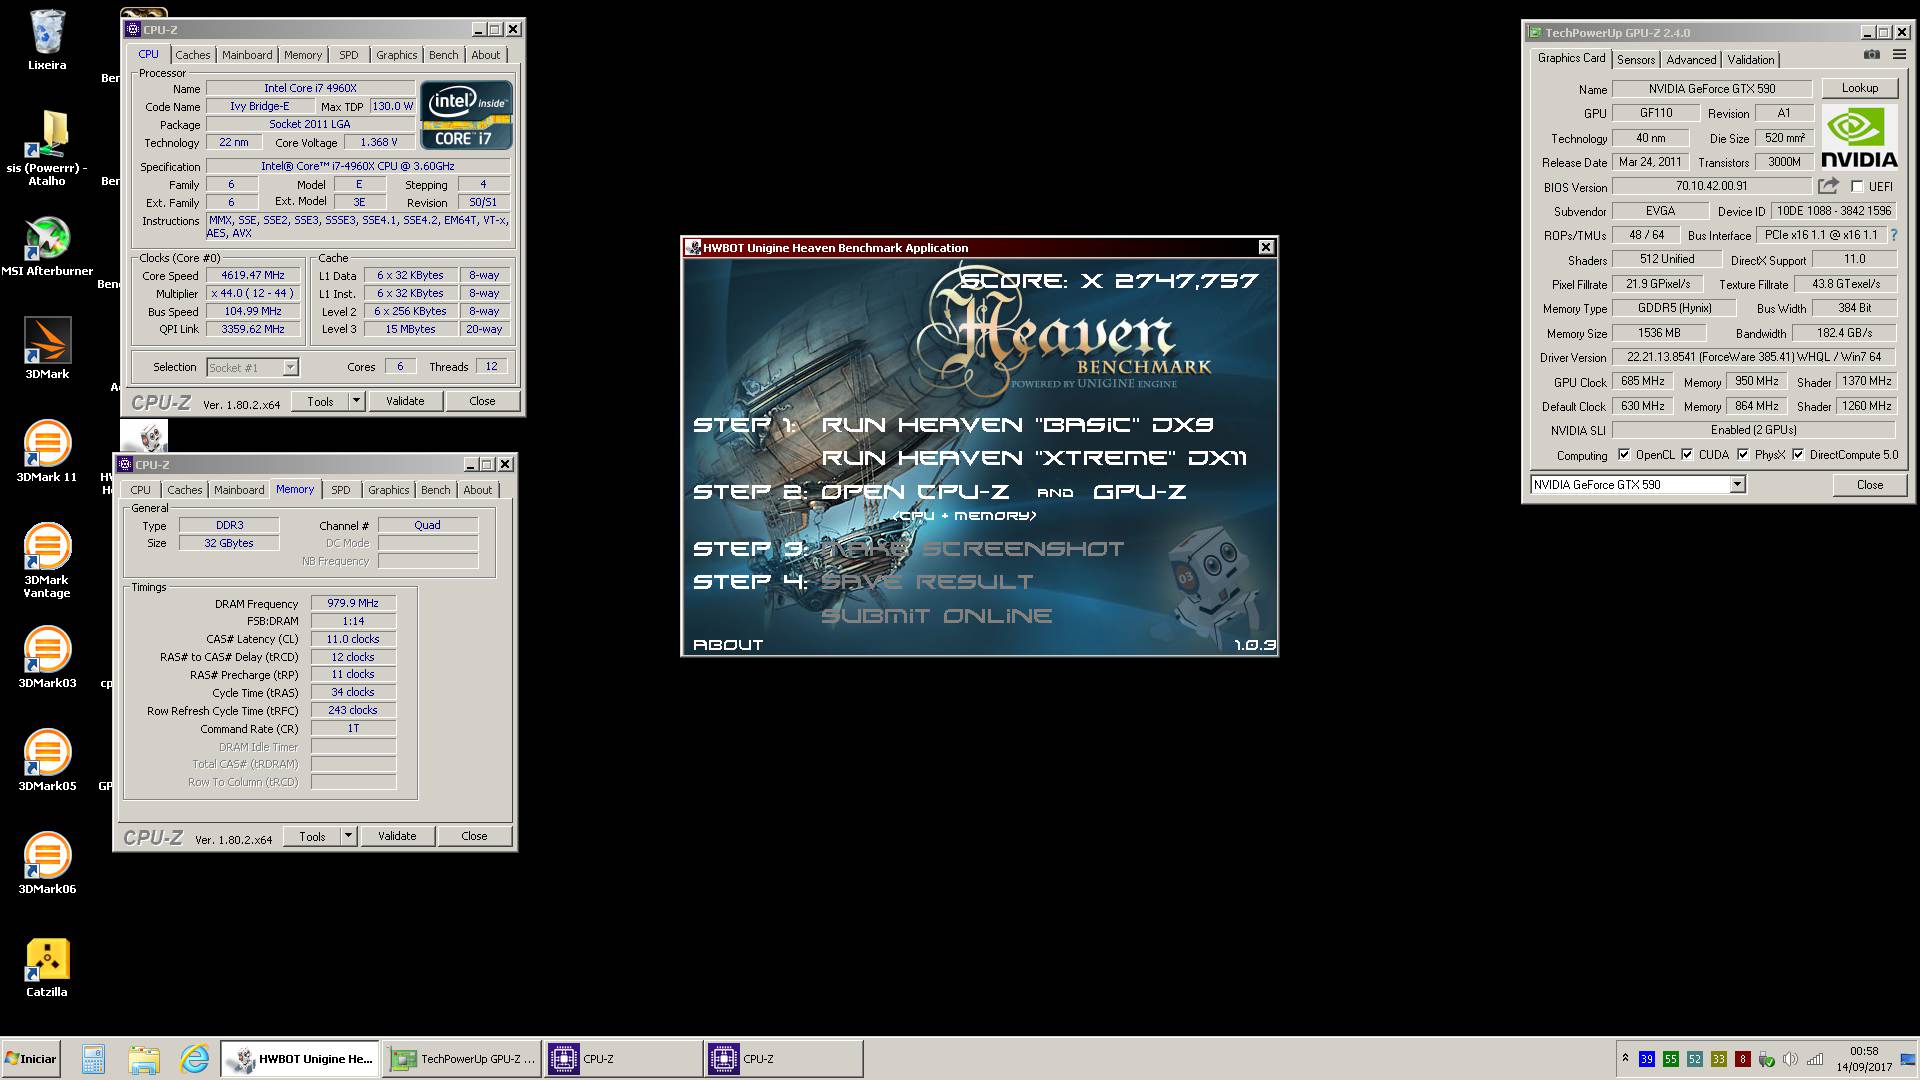Screen dimensions: 1920x1080
Task: Select TechPowerUp GPU-Z taskbar button
Action: pyautogui.click(x=463, y=1059)
